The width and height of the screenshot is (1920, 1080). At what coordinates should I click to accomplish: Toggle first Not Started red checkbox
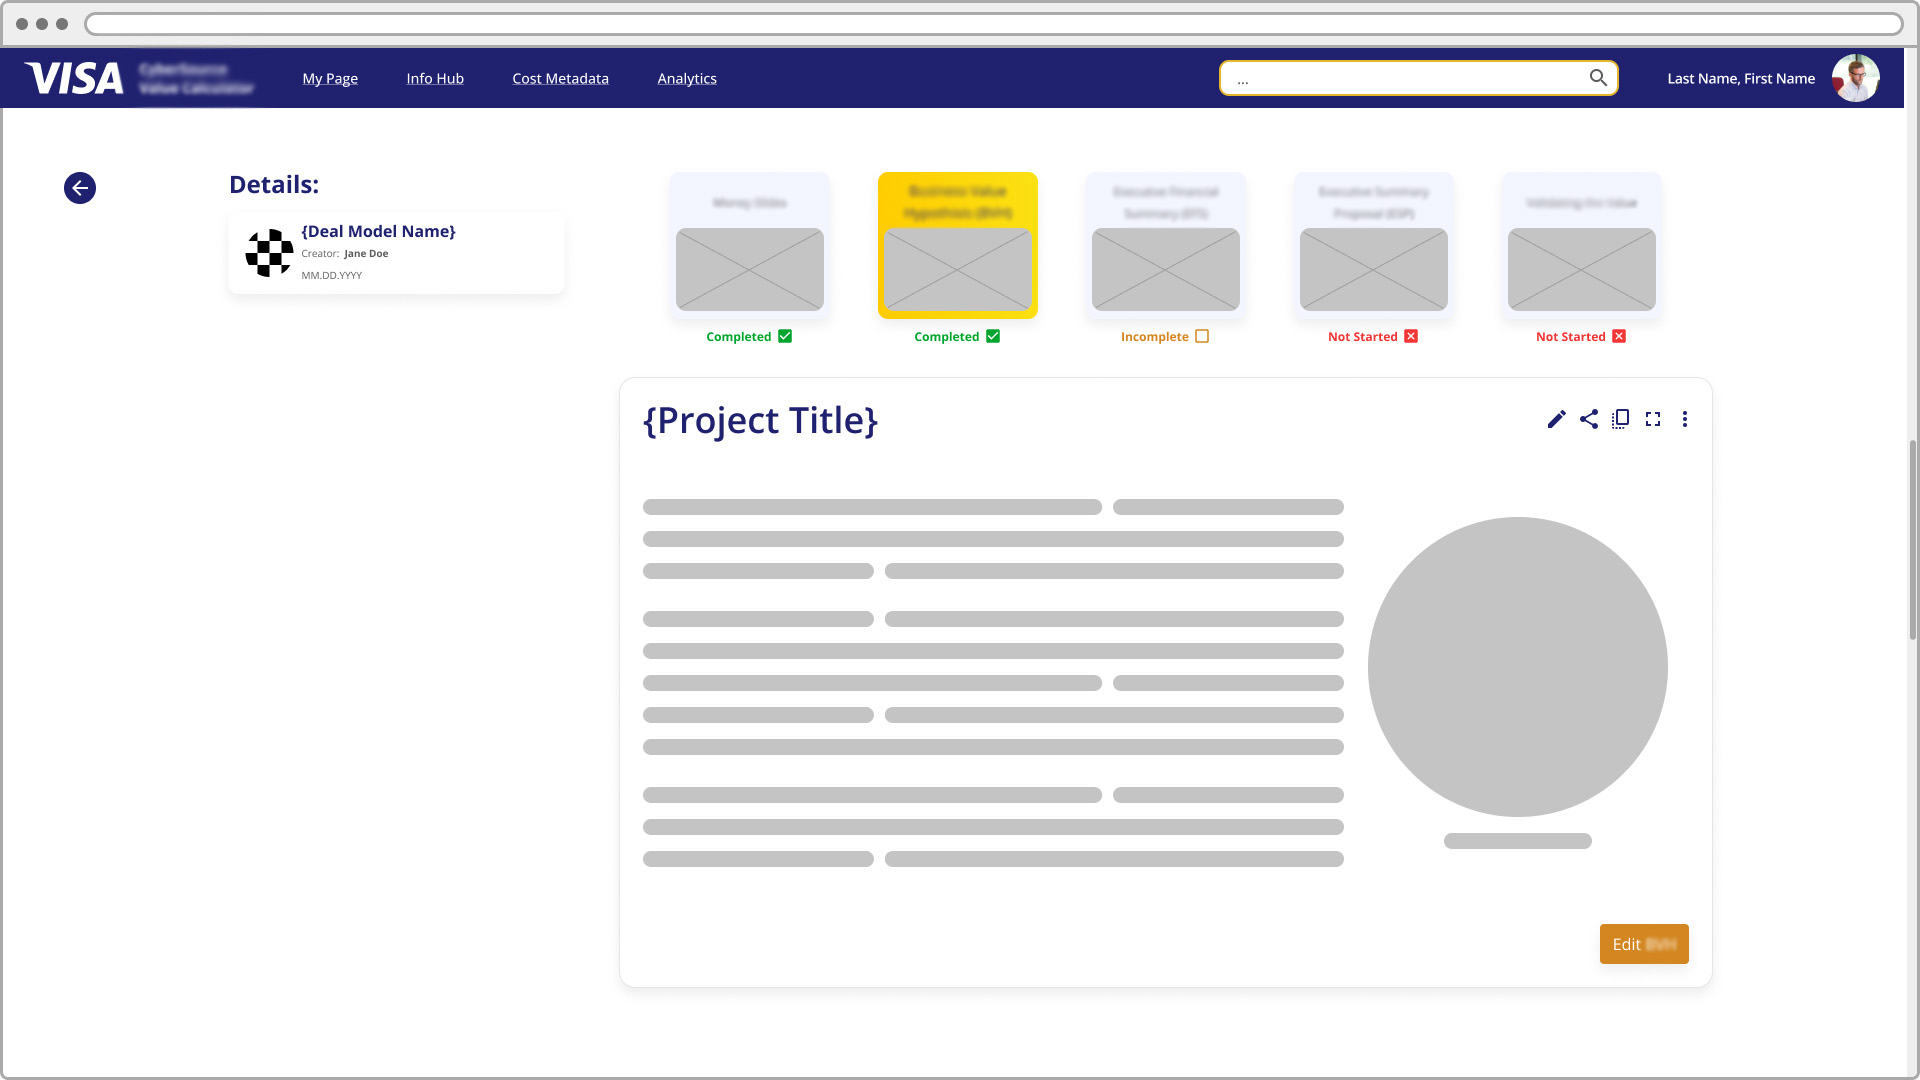pos(1411,336)
